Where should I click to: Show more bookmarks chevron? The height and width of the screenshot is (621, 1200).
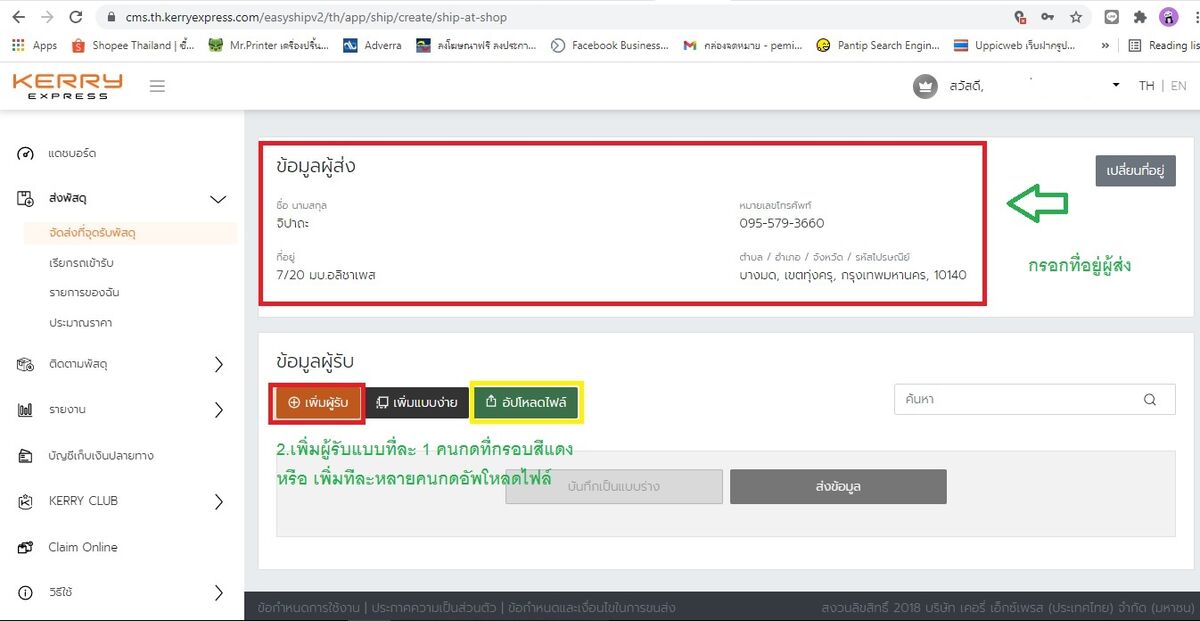pos(1105,45)
